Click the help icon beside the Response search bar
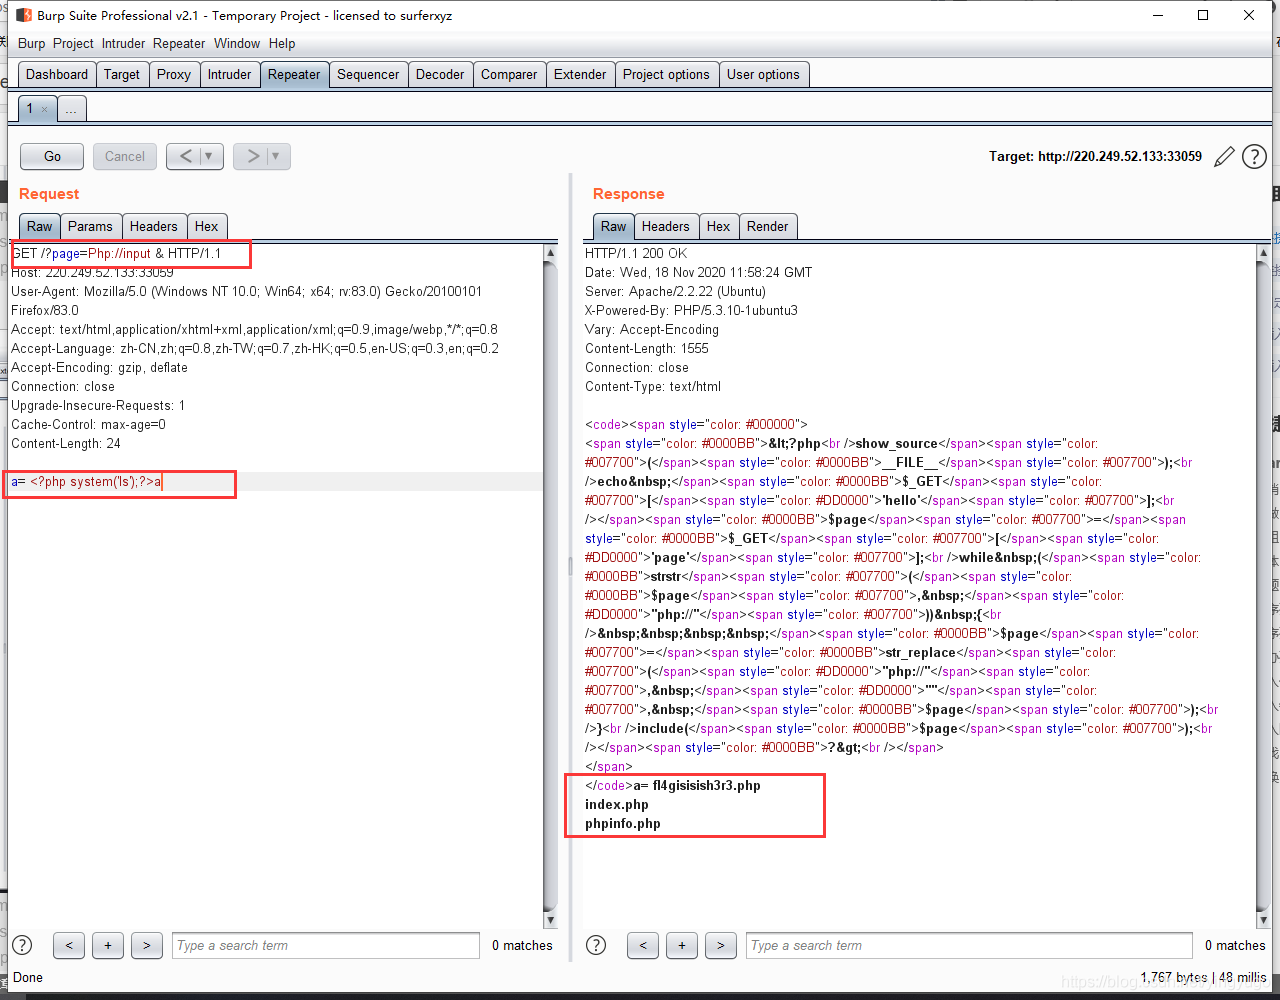Screen dimensions: 1280x1000 [596, 945]
